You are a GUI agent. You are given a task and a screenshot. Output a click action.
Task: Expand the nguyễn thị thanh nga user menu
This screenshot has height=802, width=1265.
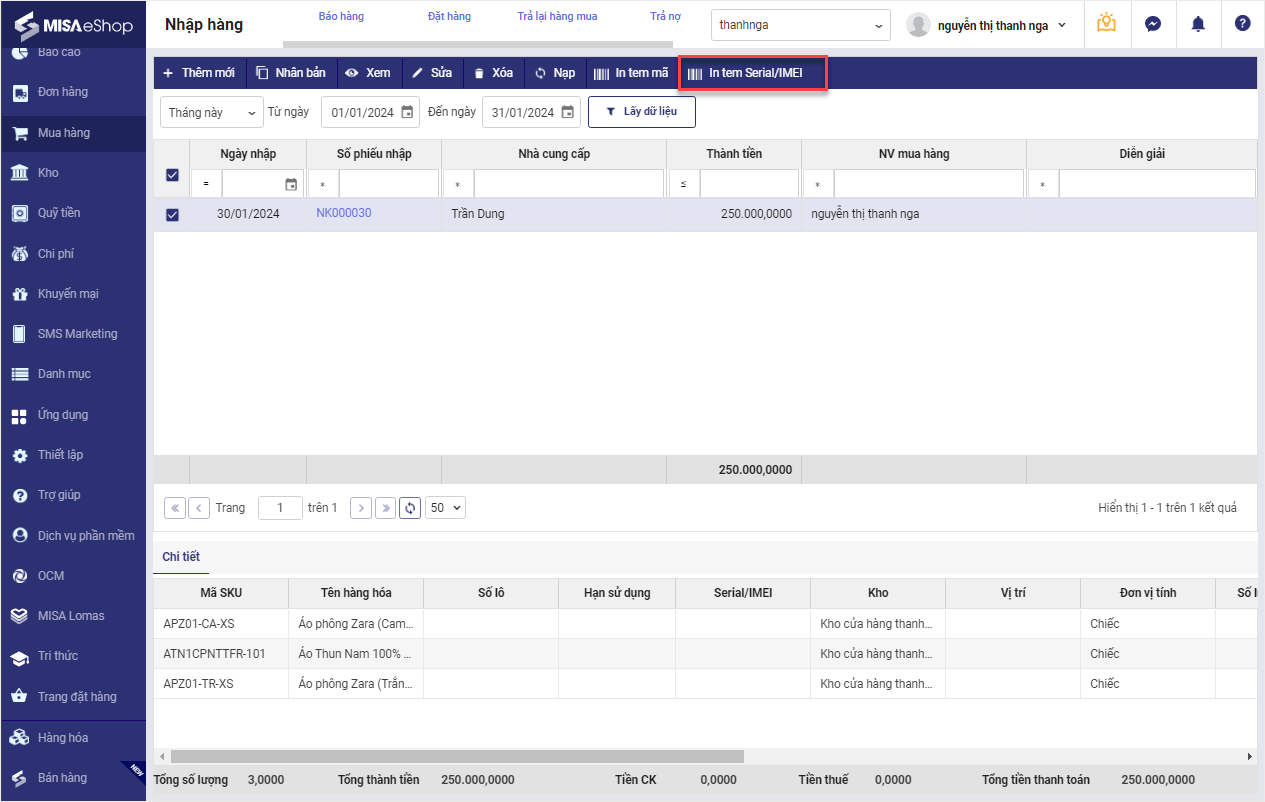click(x=987, y=25)
